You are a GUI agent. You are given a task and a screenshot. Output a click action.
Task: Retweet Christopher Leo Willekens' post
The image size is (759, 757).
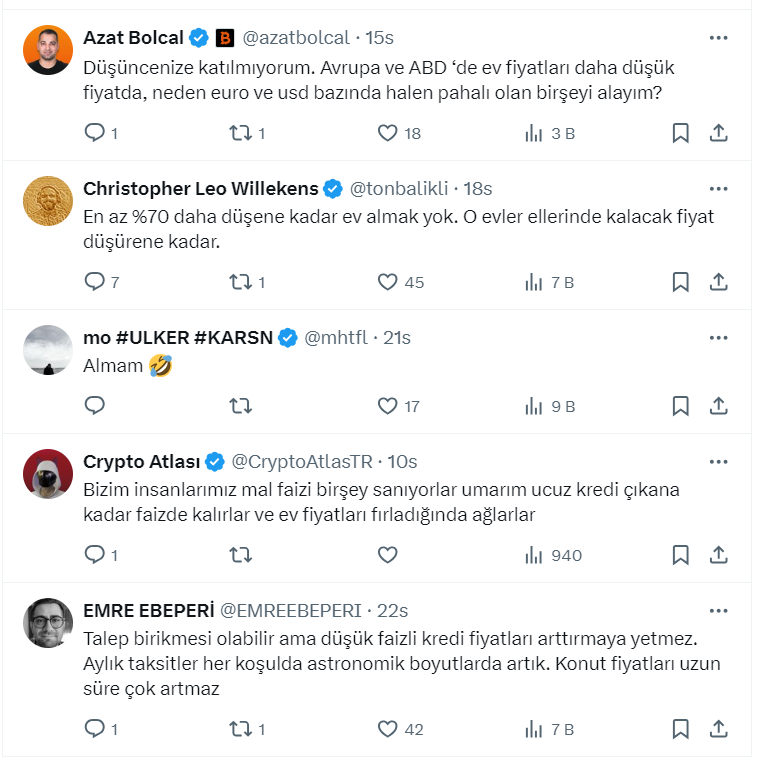[x=241, y=282]
